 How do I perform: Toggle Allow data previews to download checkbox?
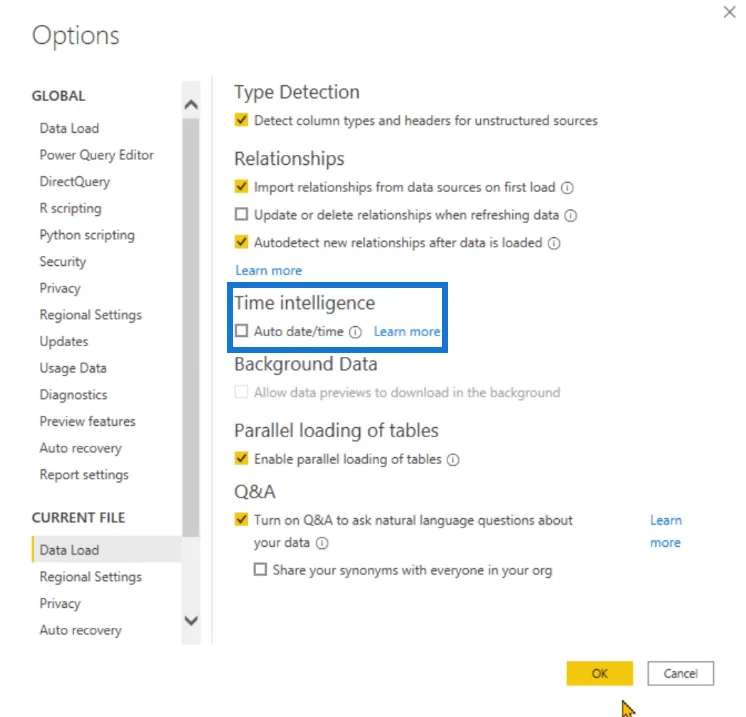241,392
